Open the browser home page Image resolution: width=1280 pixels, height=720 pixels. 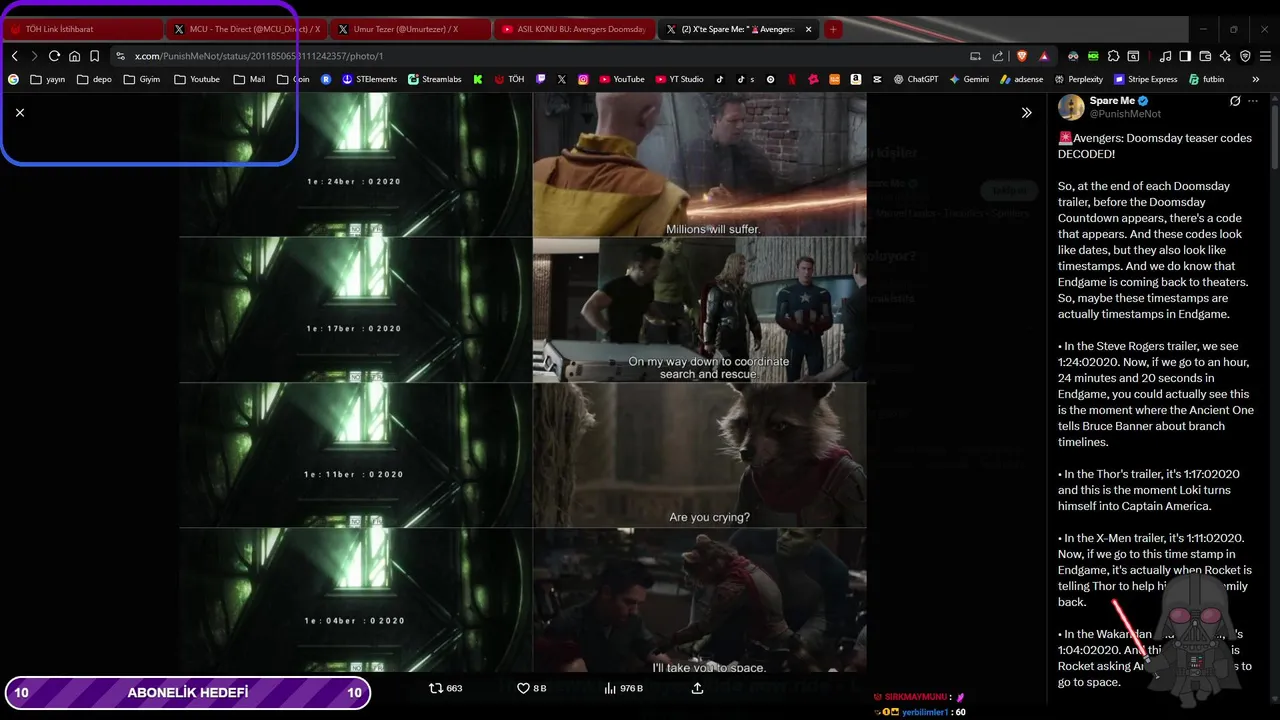[x=74, y=56]
